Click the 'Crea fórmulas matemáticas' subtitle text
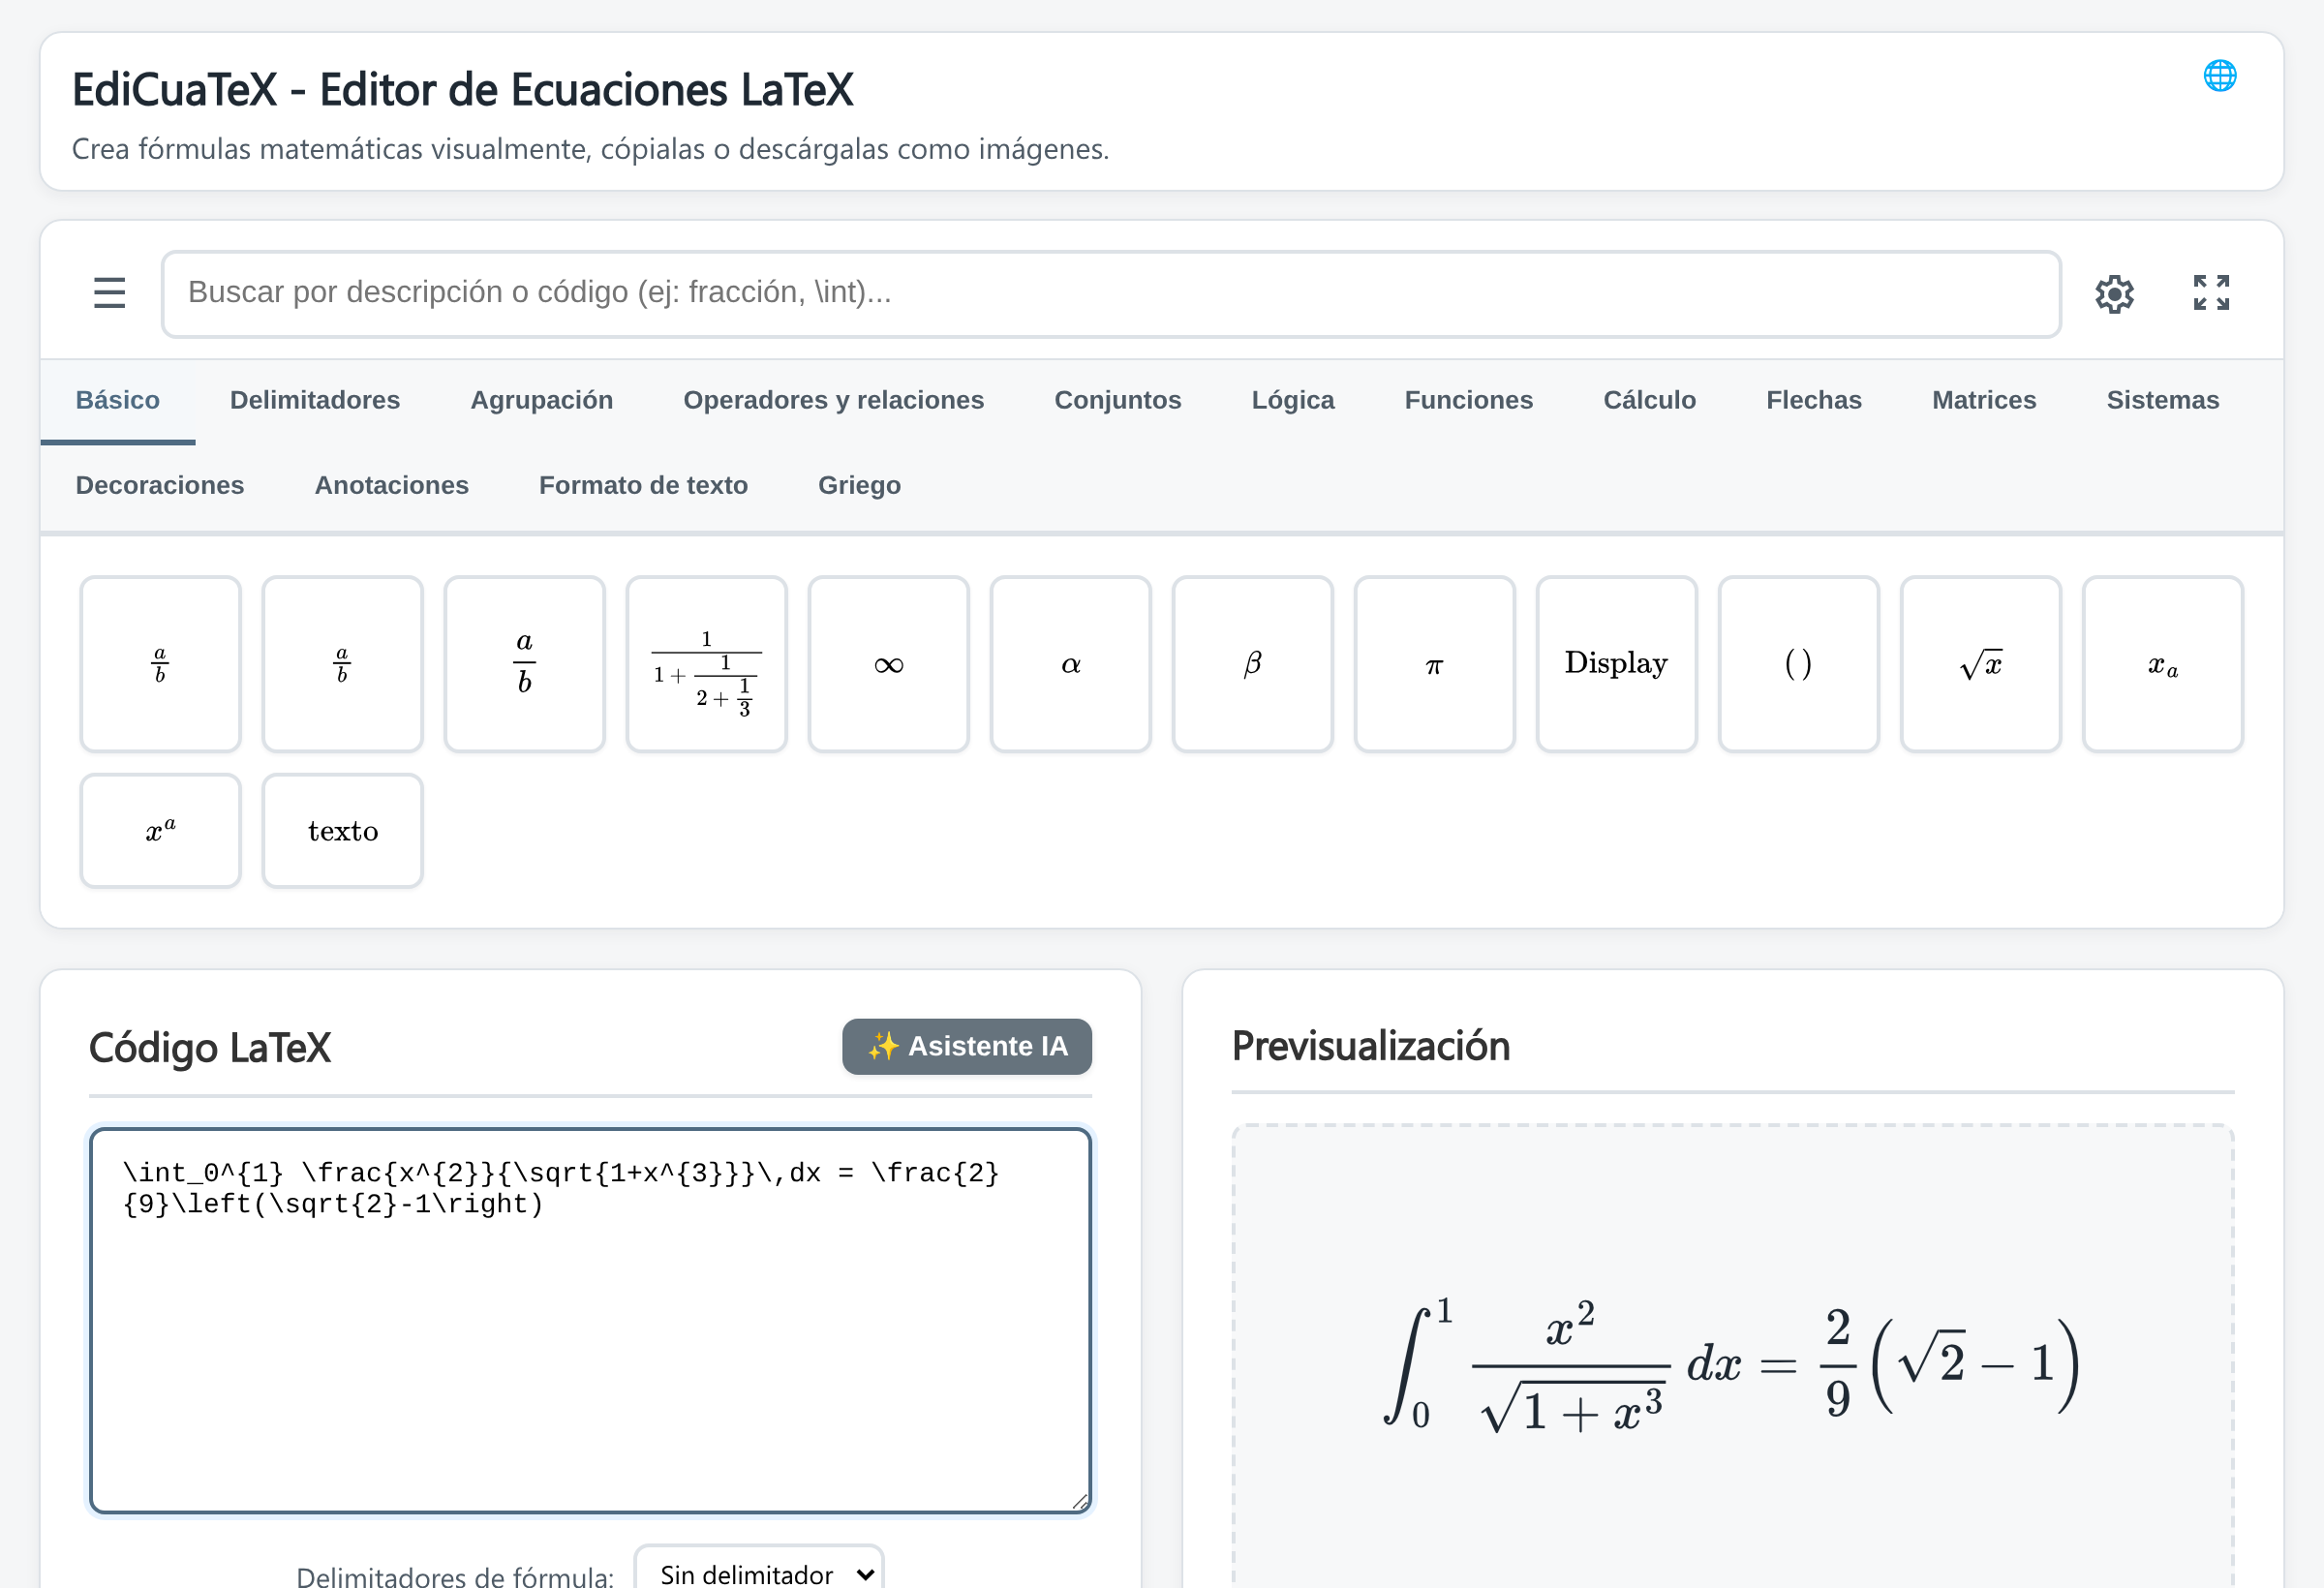The height and width of the screenshot is (1588, 2324). (591, 149)
